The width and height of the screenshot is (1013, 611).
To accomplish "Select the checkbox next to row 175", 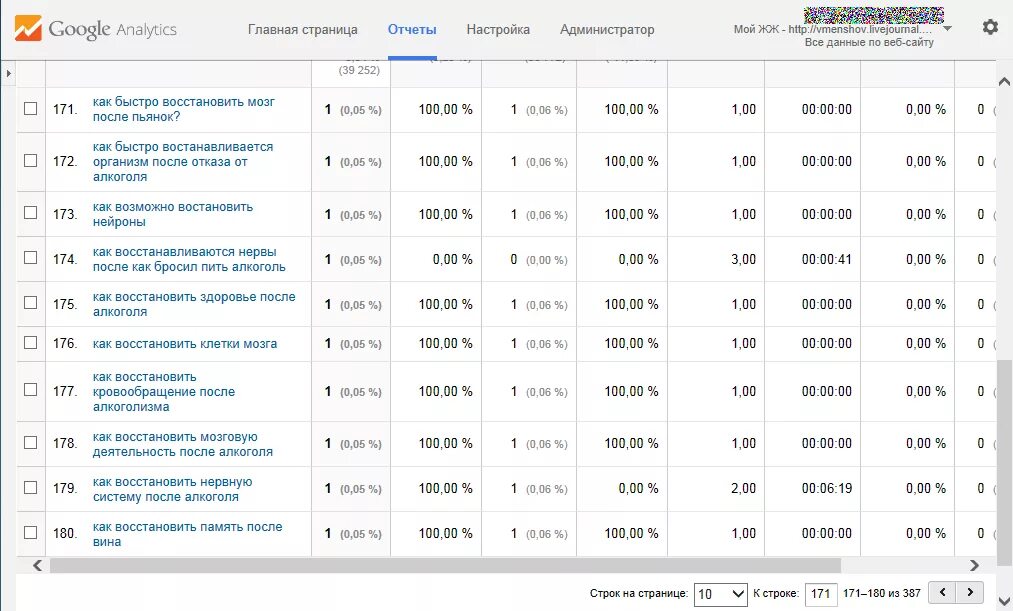I will (x=30, y=304).
